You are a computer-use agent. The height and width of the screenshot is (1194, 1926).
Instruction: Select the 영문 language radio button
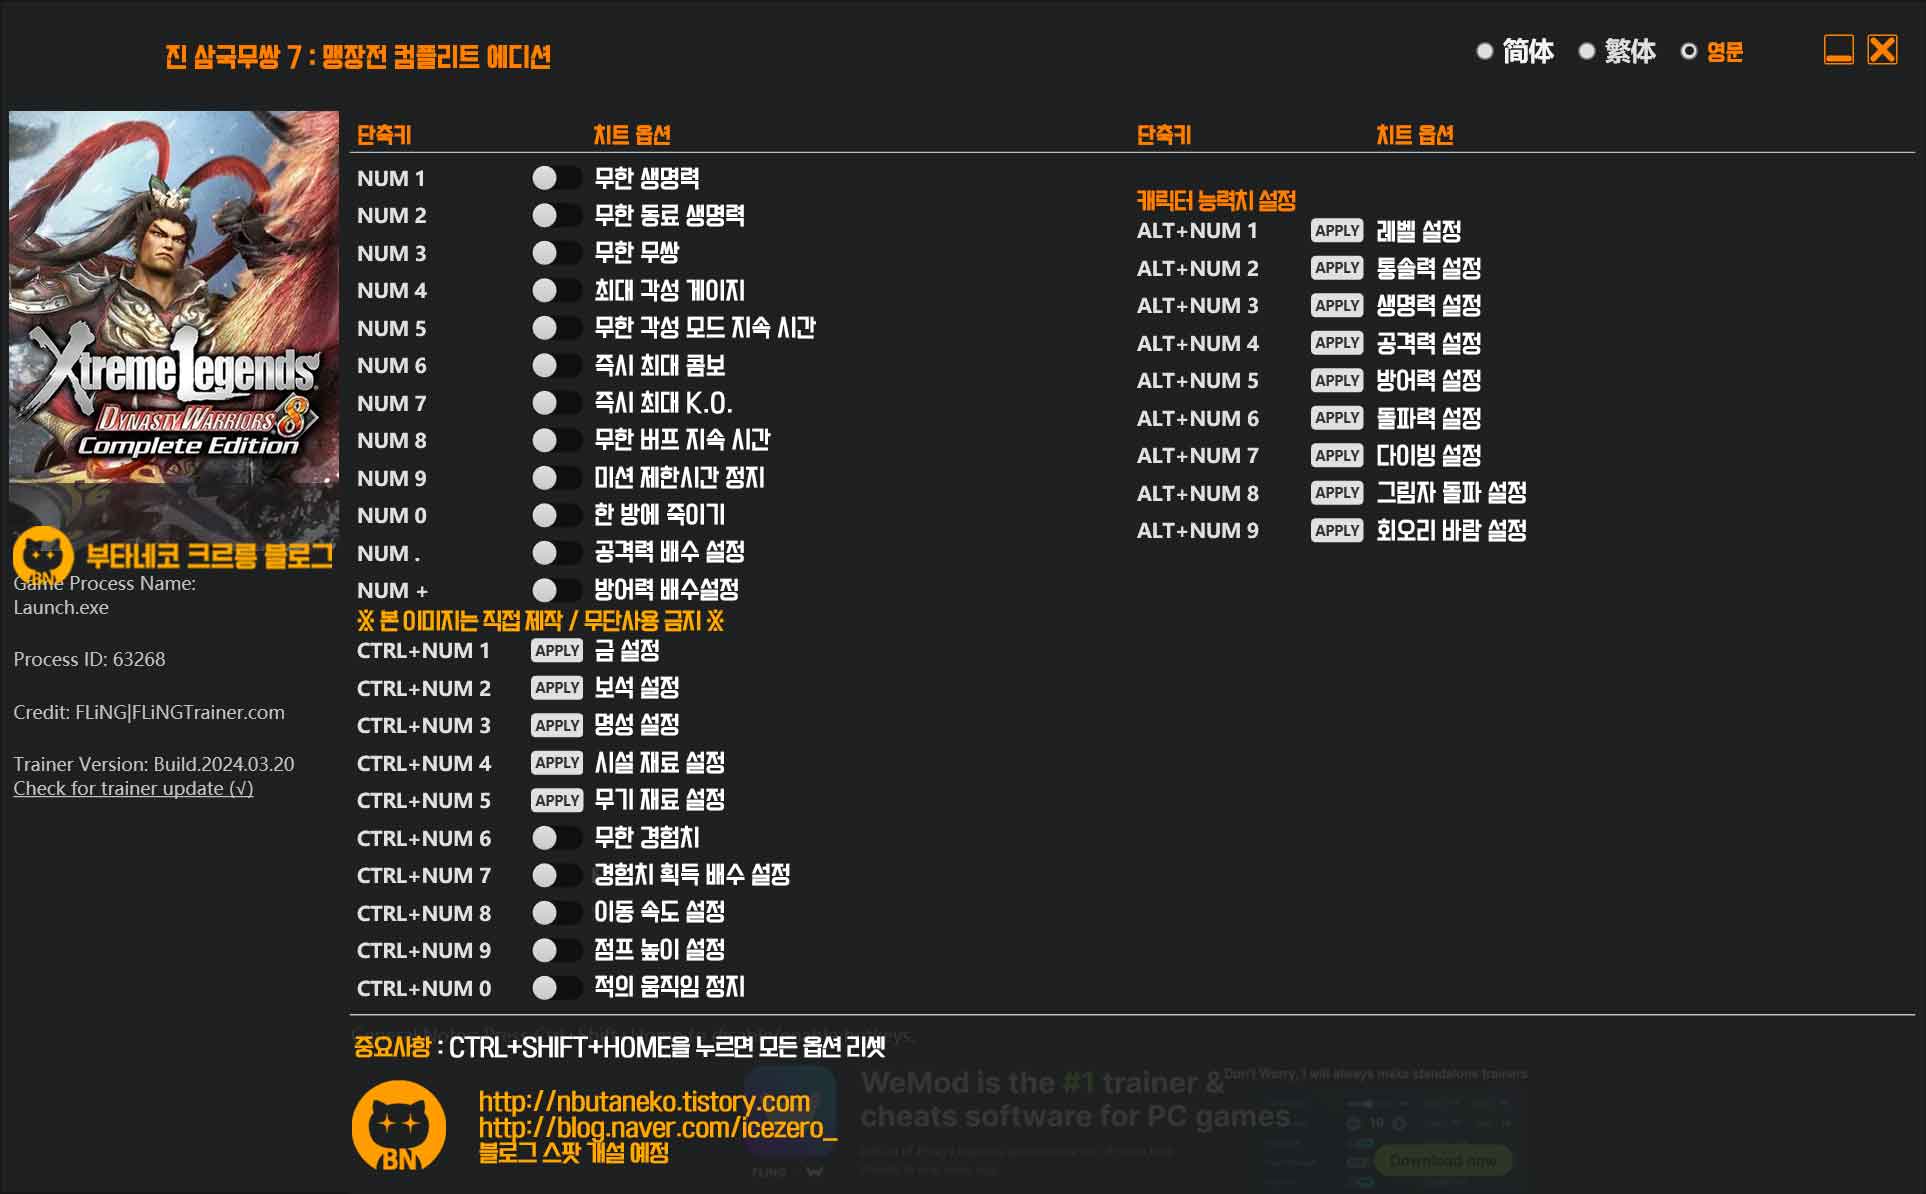tap(1689, 51)
